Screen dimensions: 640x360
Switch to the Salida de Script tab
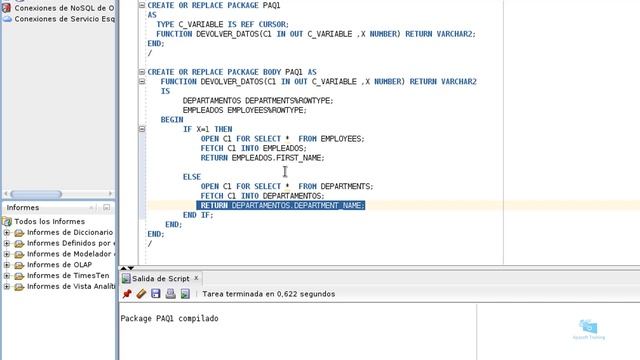coord(160,278)
